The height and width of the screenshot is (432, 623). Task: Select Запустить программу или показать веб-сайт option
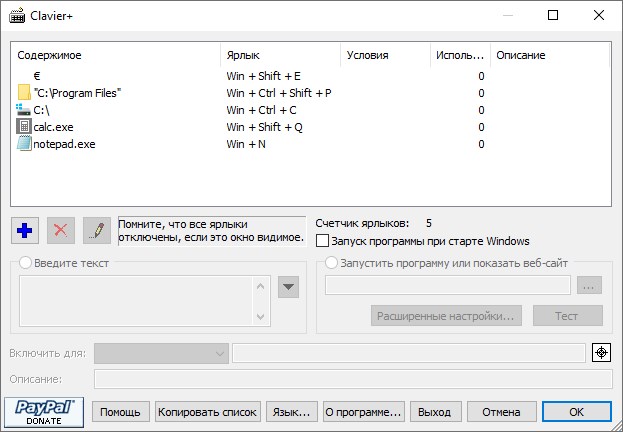tap(332, 263)
